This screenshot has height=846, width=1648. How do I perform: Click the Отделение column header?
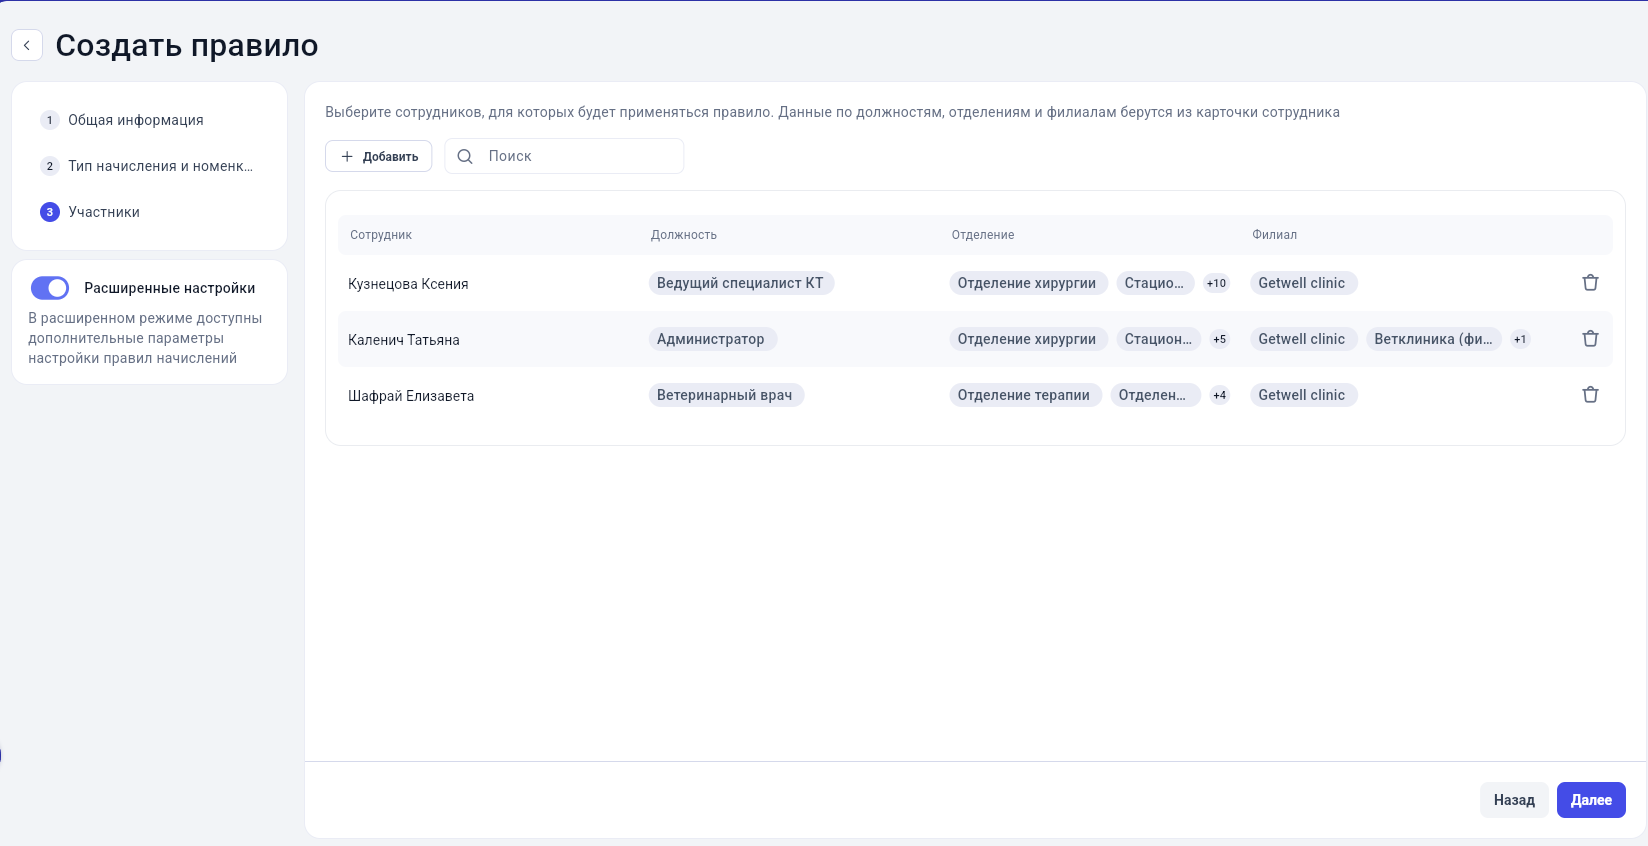(x=983, y=235)
